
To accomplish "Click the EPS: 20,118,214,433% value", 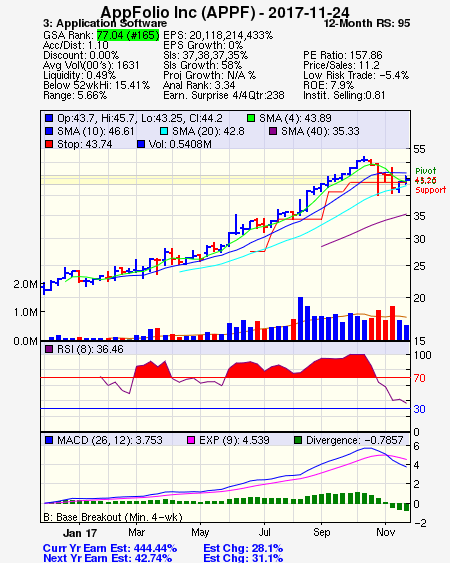I will click(x=218, y=35).
